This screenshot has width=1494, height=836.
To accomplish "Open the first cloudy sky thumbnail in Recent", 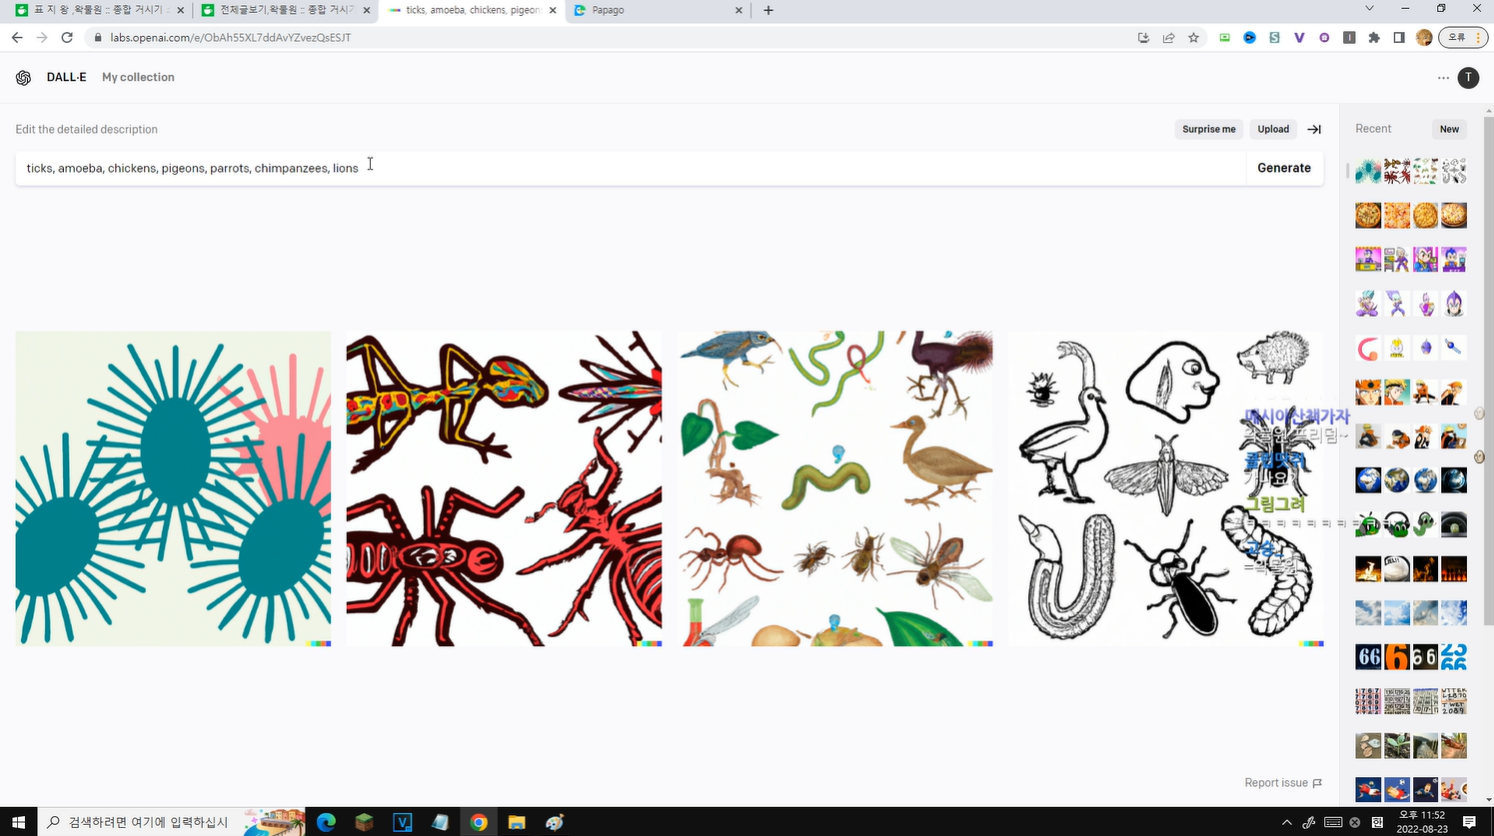I will click(x=1368, y=612).
